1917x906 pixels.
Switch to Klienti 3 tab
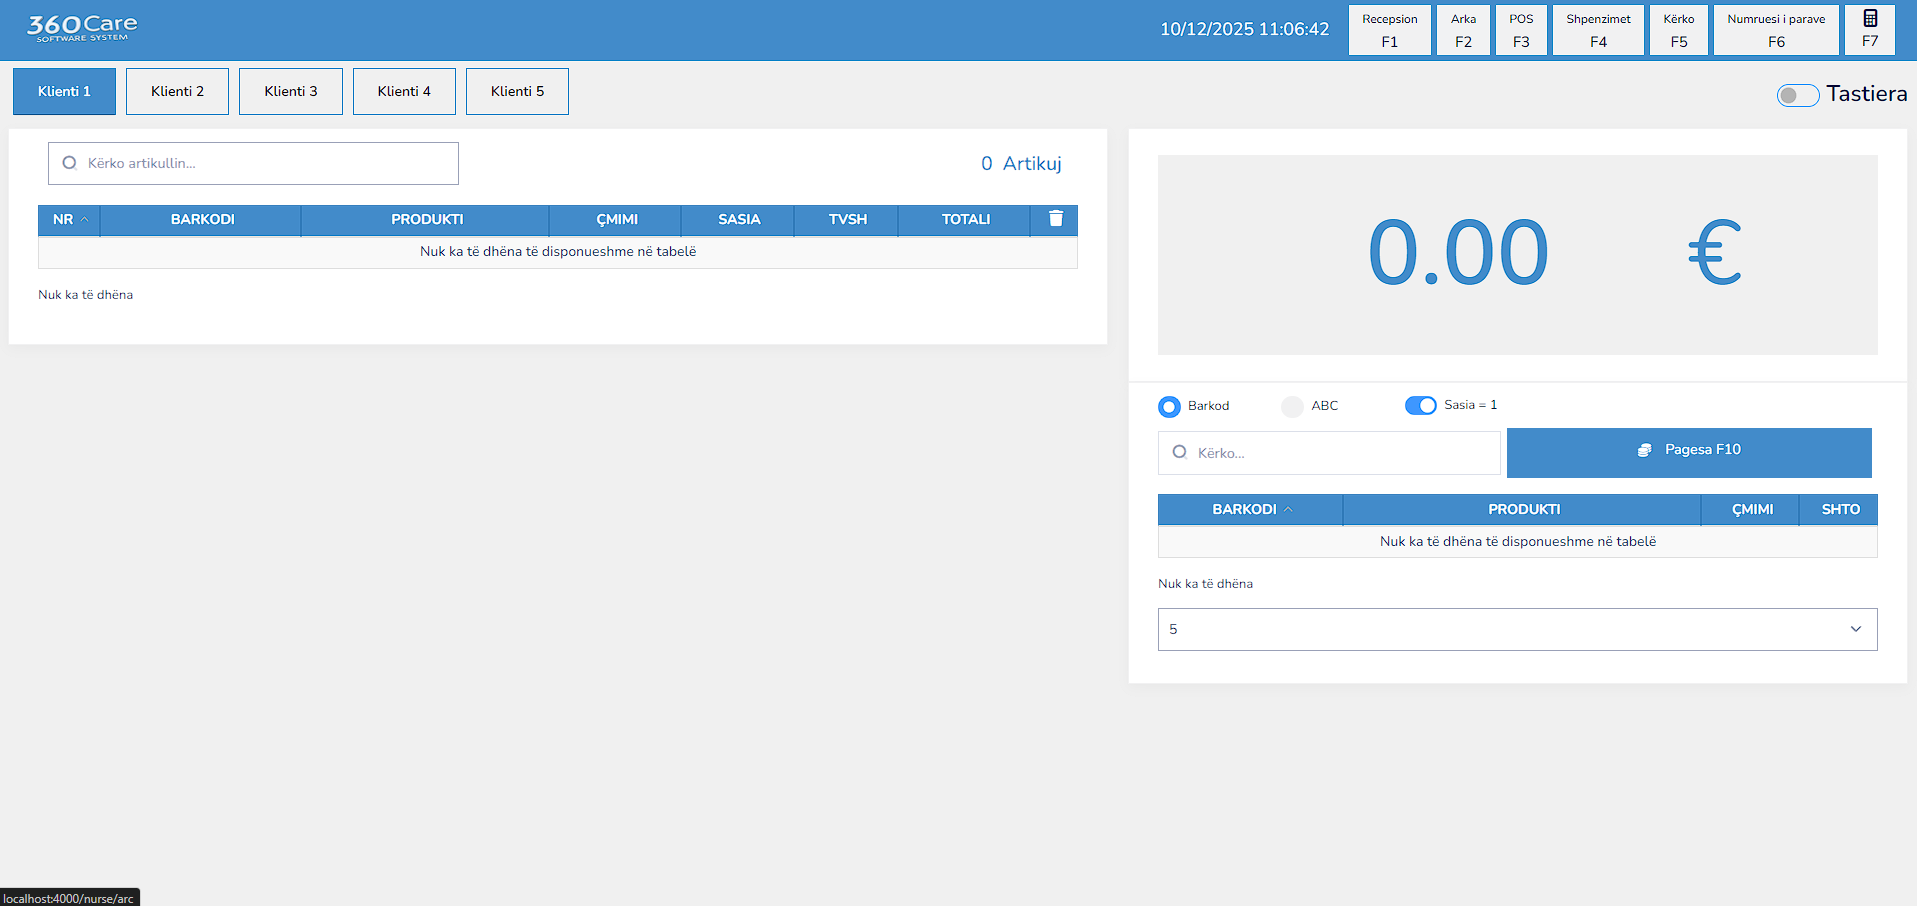pyautogui.click(x=290, y=91)
